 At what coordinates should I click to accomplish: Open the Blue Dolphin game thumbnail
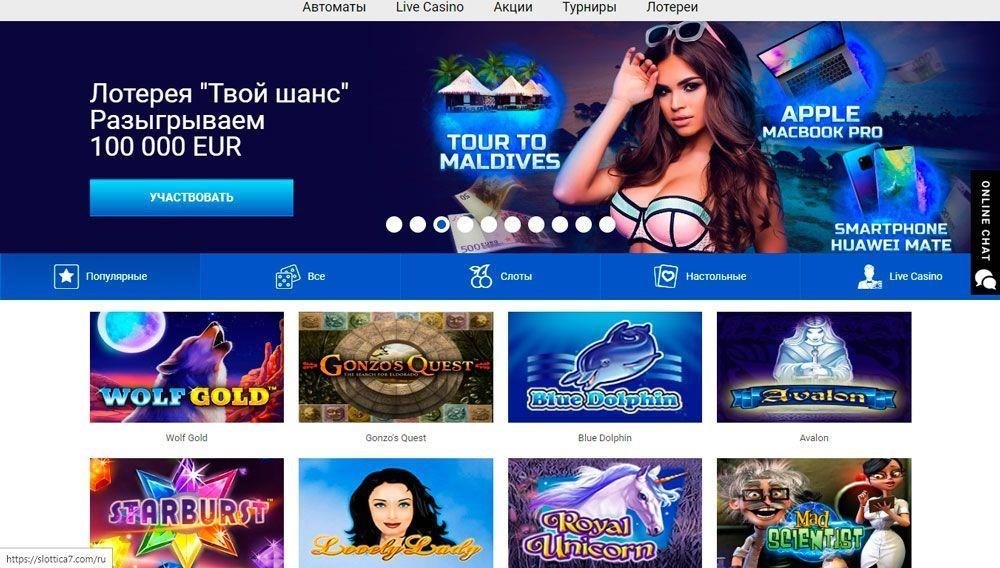[605, 367]
